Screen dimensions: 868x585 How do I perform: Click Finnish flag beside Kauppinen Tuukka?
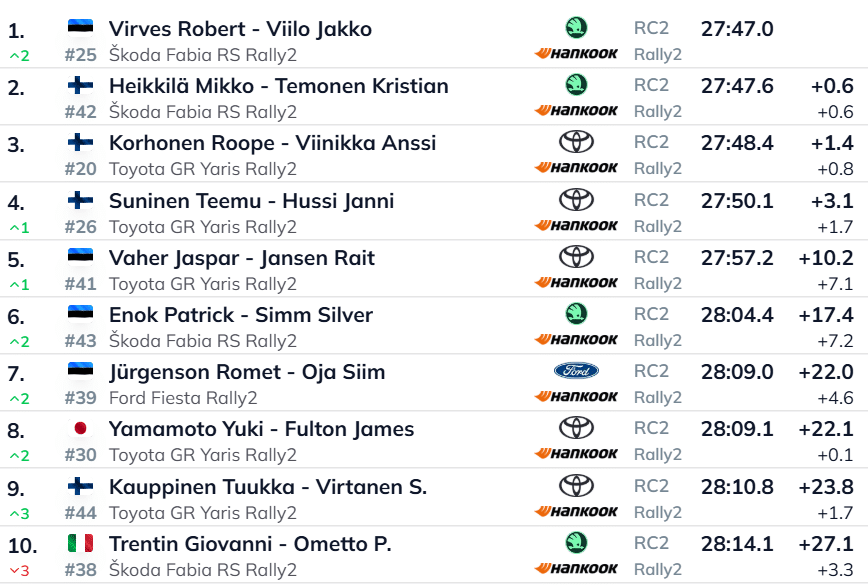click(x=80, y=486)
